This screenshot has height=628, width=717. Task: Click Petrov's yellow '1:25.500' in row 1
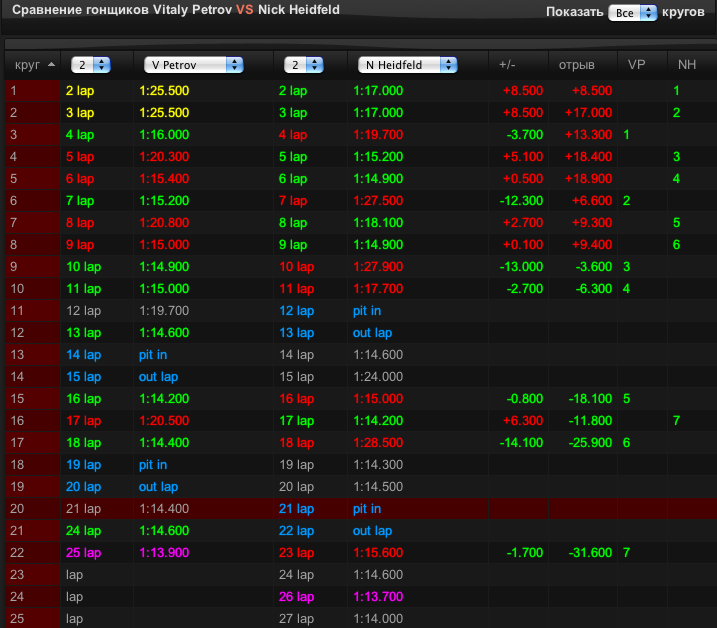[164, 91]
